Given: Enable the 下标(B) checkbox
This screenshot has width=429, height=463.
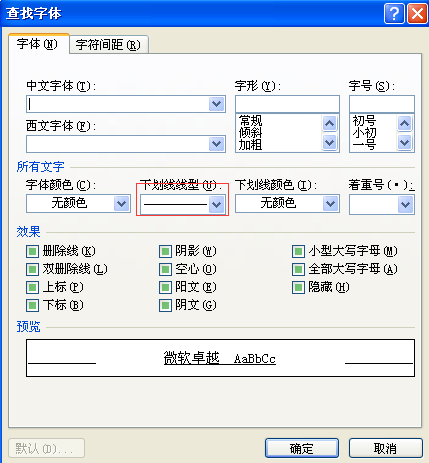Looking at the screenshot, I should click(x=32, y=305).
